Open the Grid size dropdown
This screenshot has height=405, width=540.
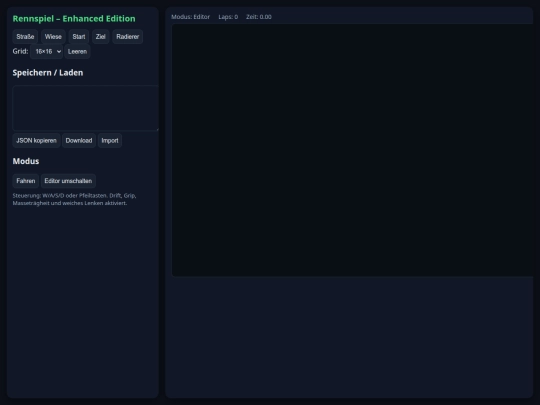[46, 51]
